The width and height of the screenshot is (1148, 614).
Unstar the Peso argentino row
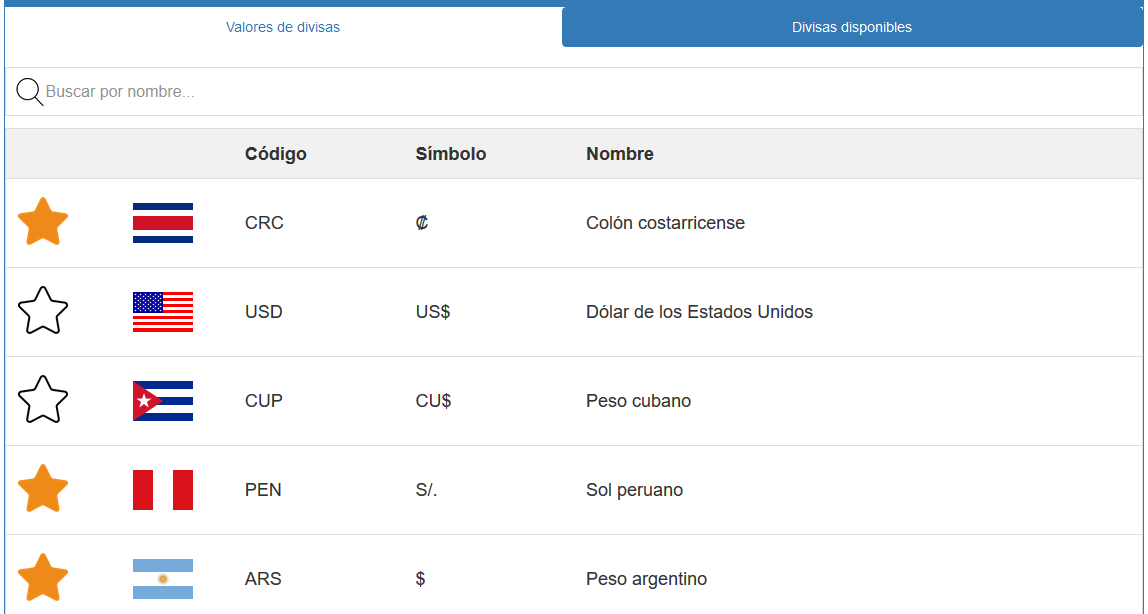pyautogui.click(x=44, y=578)
